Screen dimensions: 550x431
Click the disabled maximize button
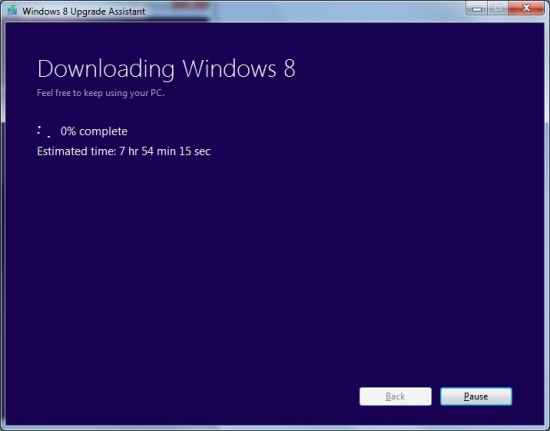click(x=497, y=8)
